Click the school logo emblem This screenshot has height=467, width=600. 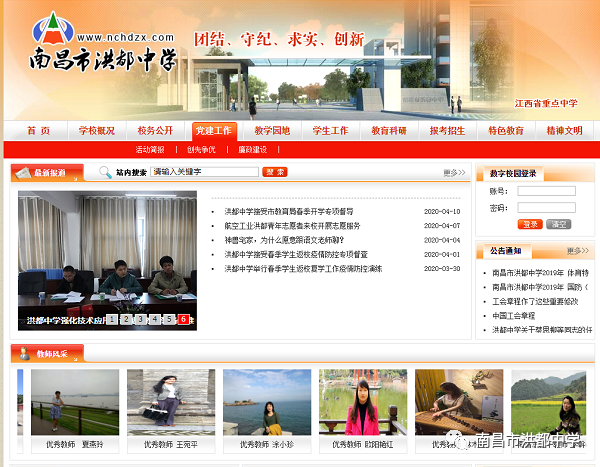53,28
